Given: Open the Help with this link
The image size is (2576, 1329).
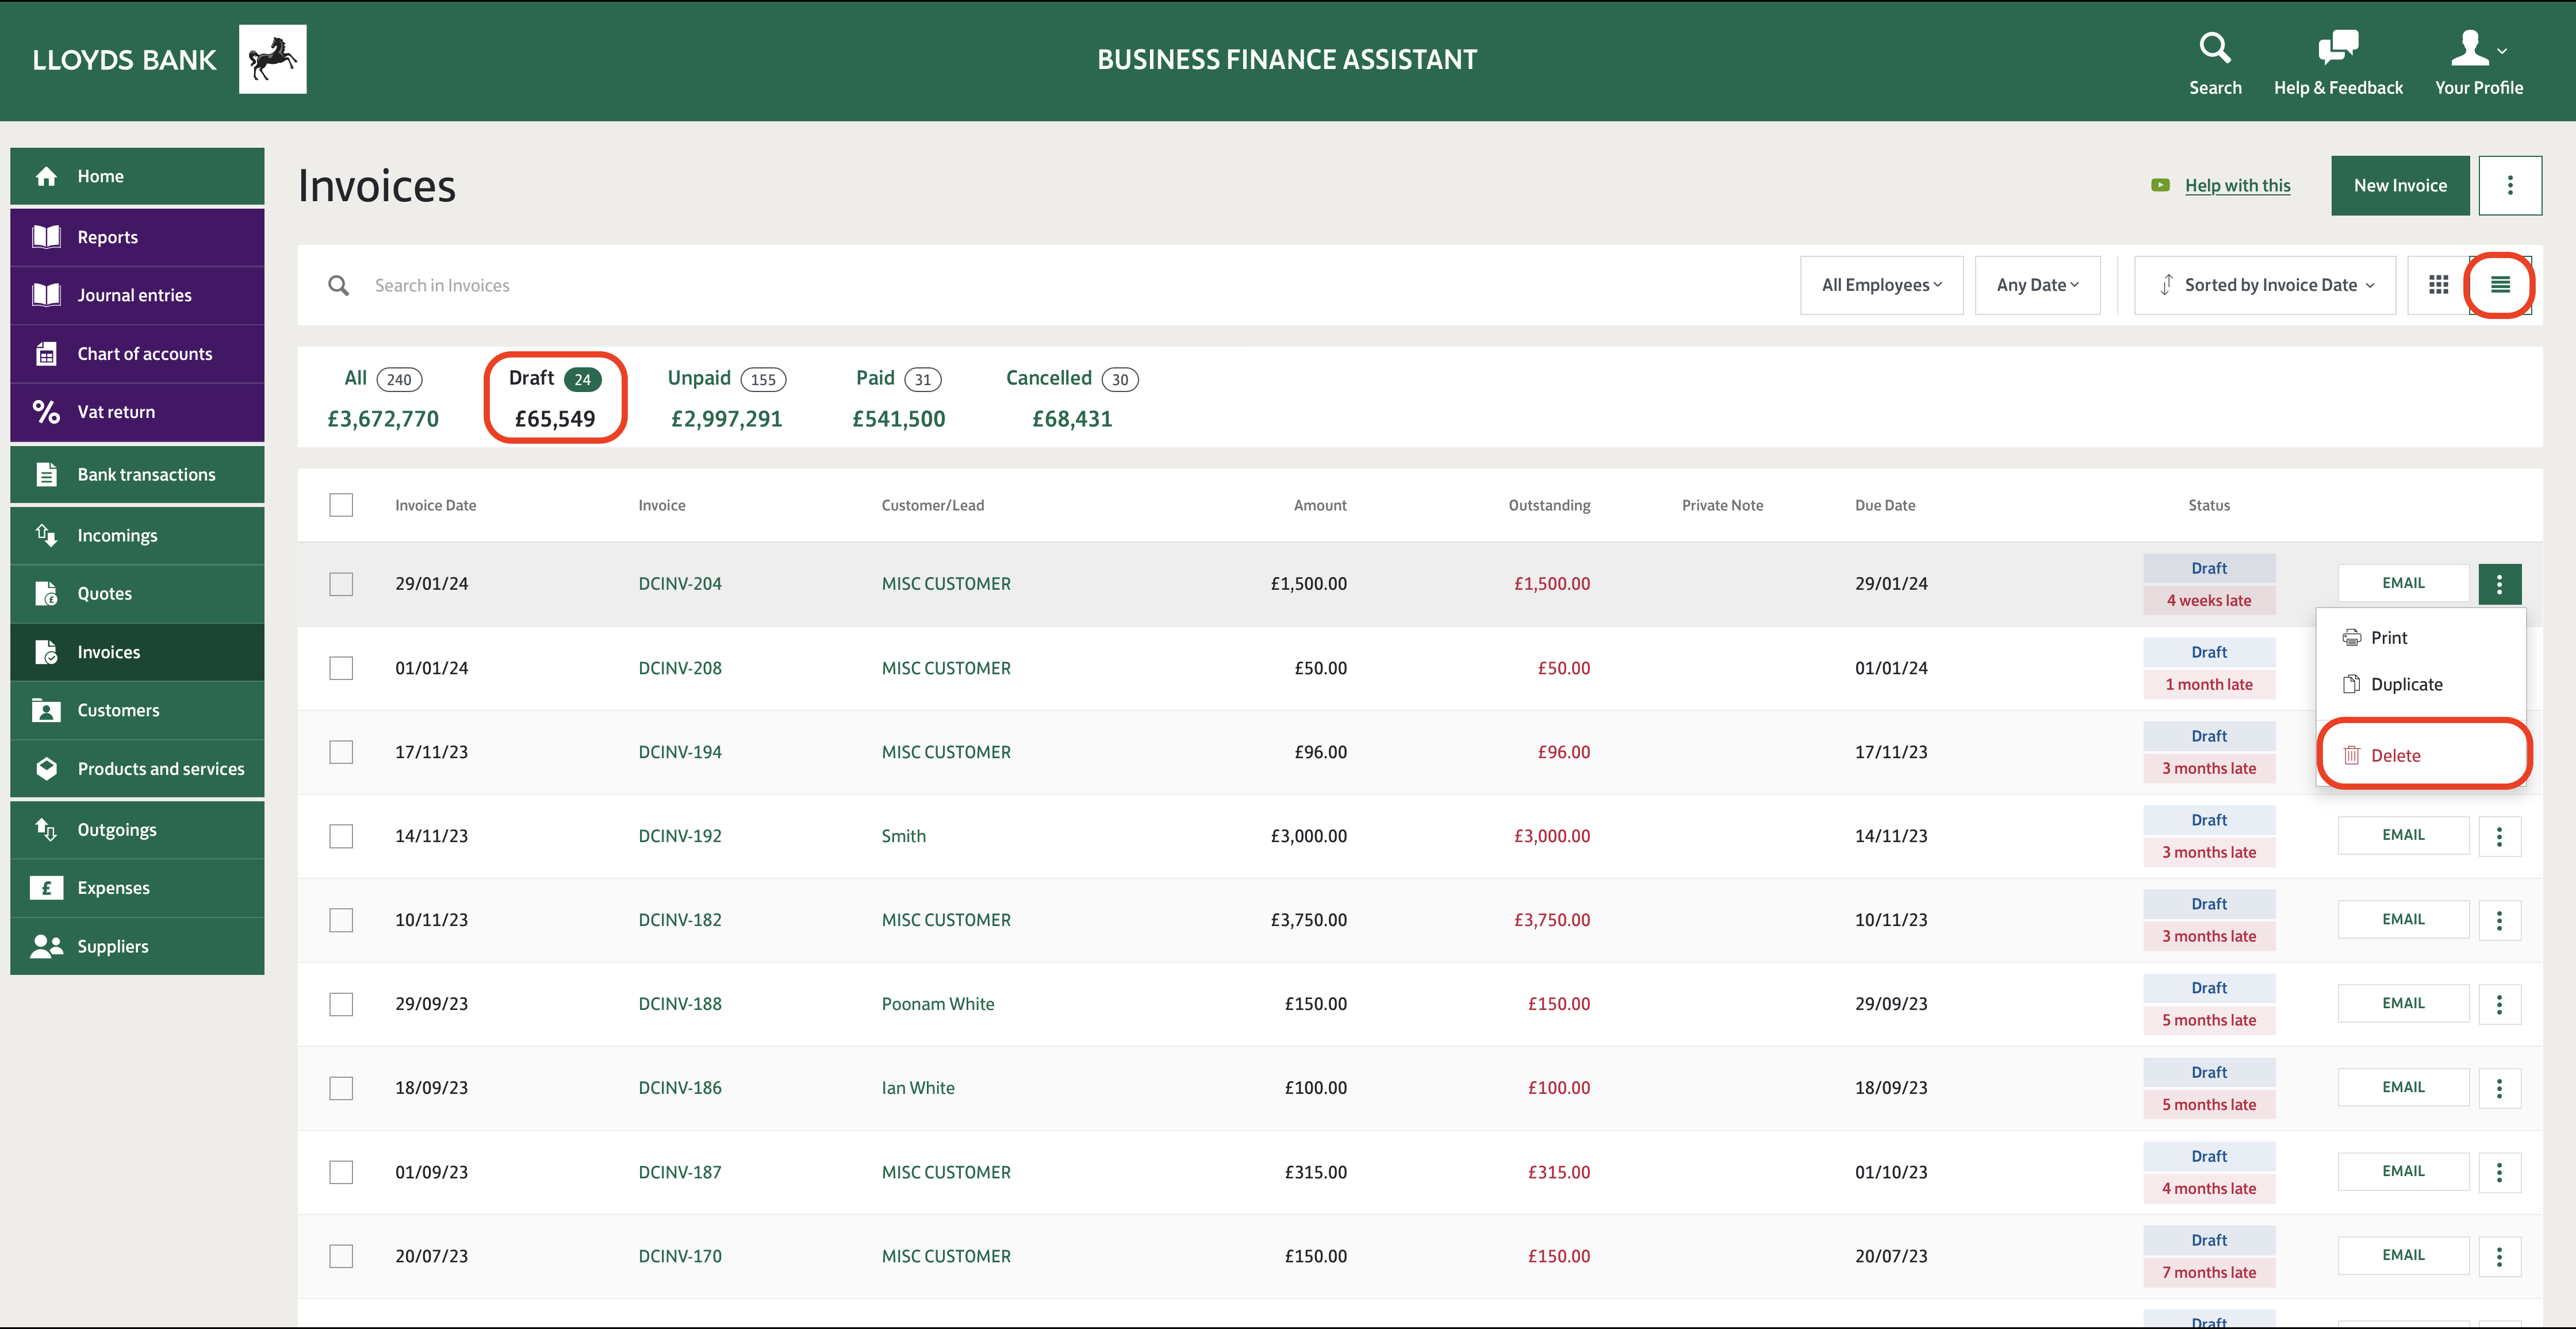Looking at the screenshot, I should (2237, 185).
